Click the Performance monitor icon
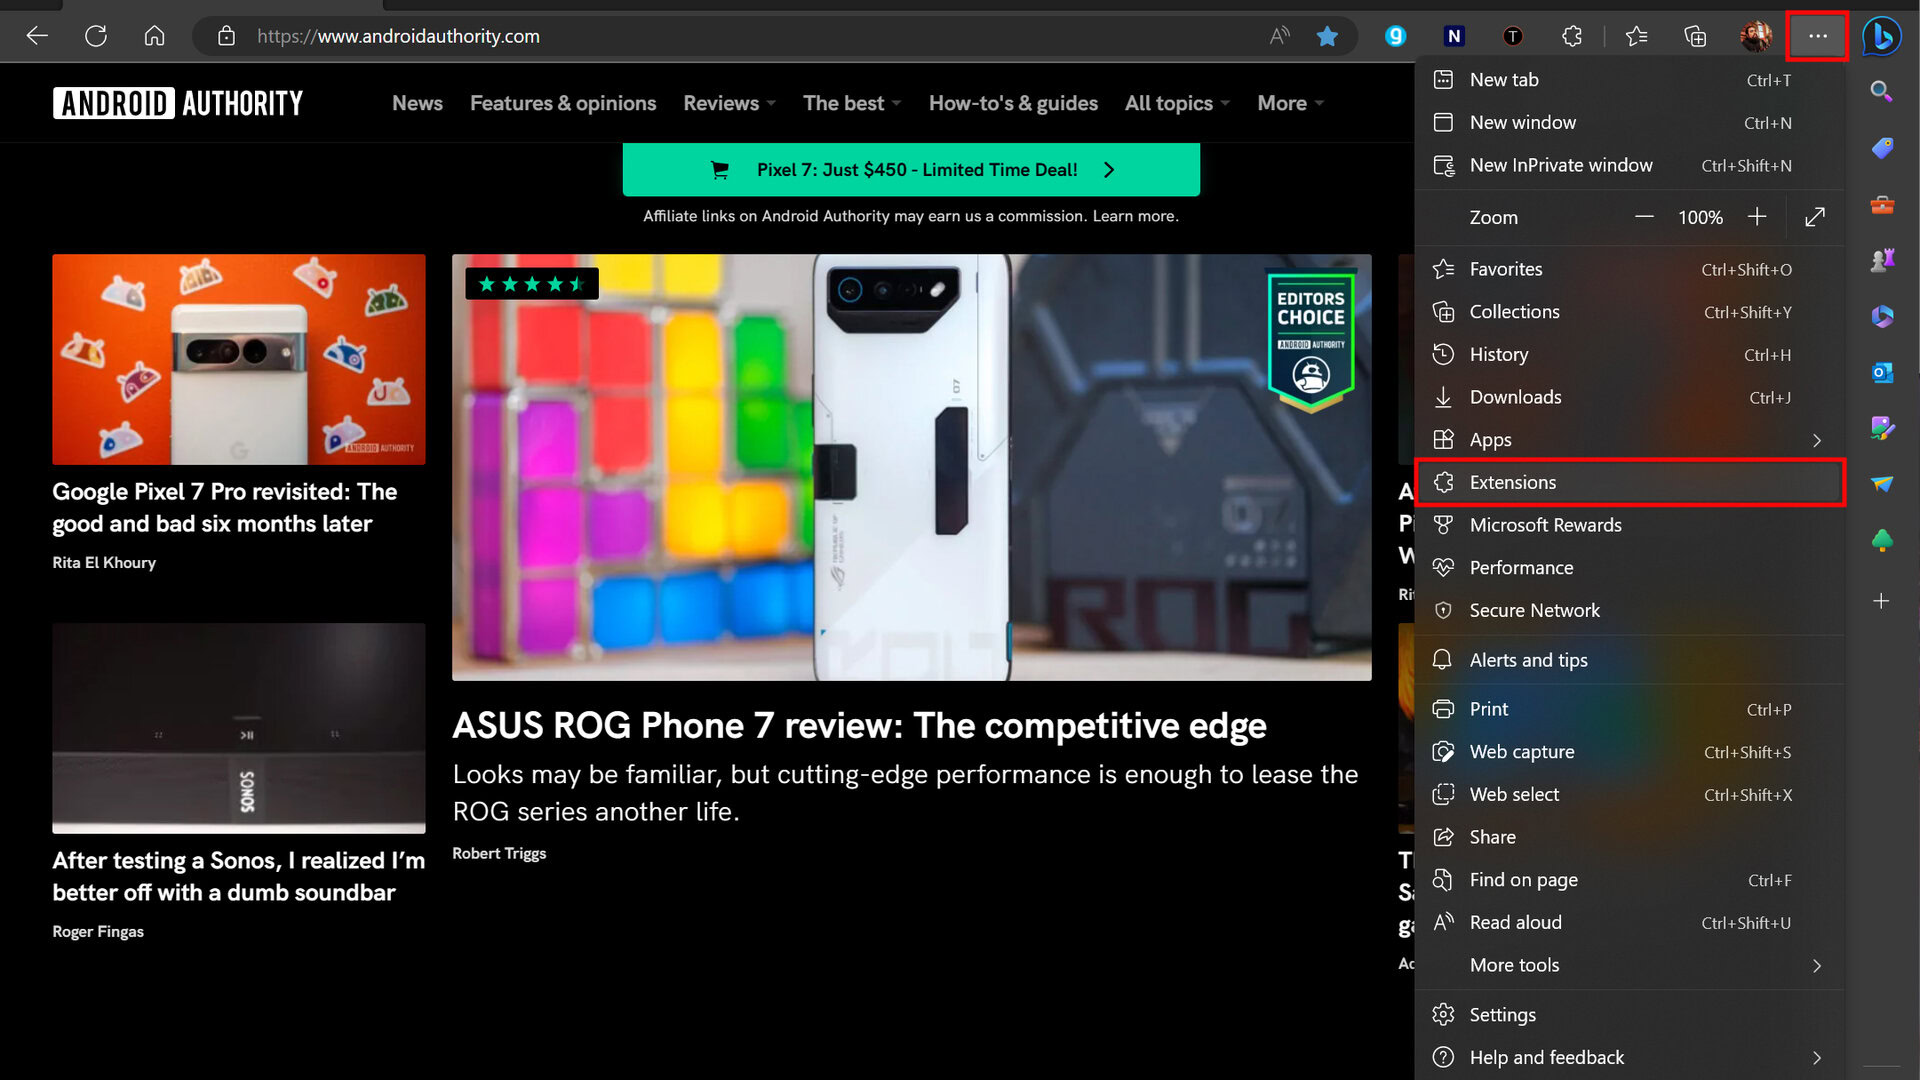Image resolution: width=1920 pixels, height=1080 pixels. 1445,567
